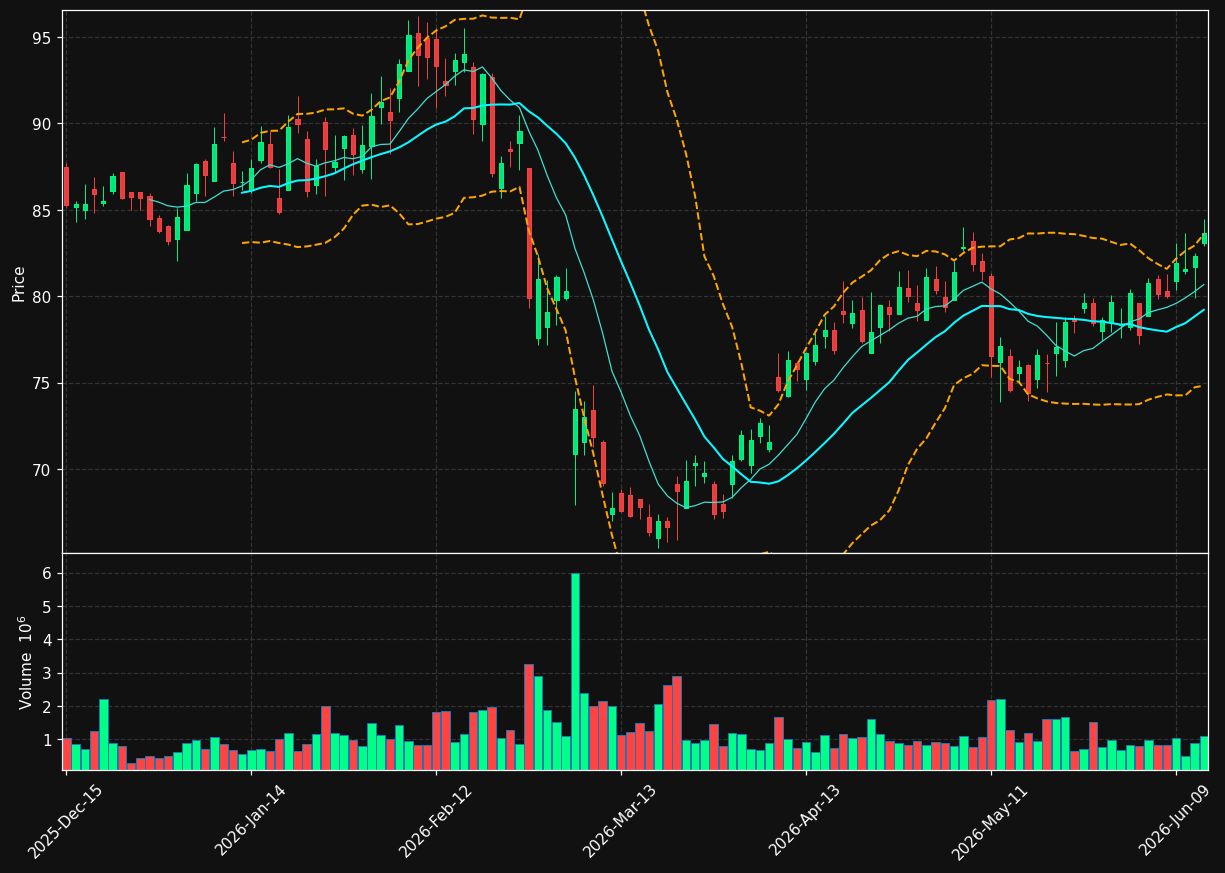Click the Volume 10^6 axis title
The width and height of the screenshot is (1225, 873).
26,663
